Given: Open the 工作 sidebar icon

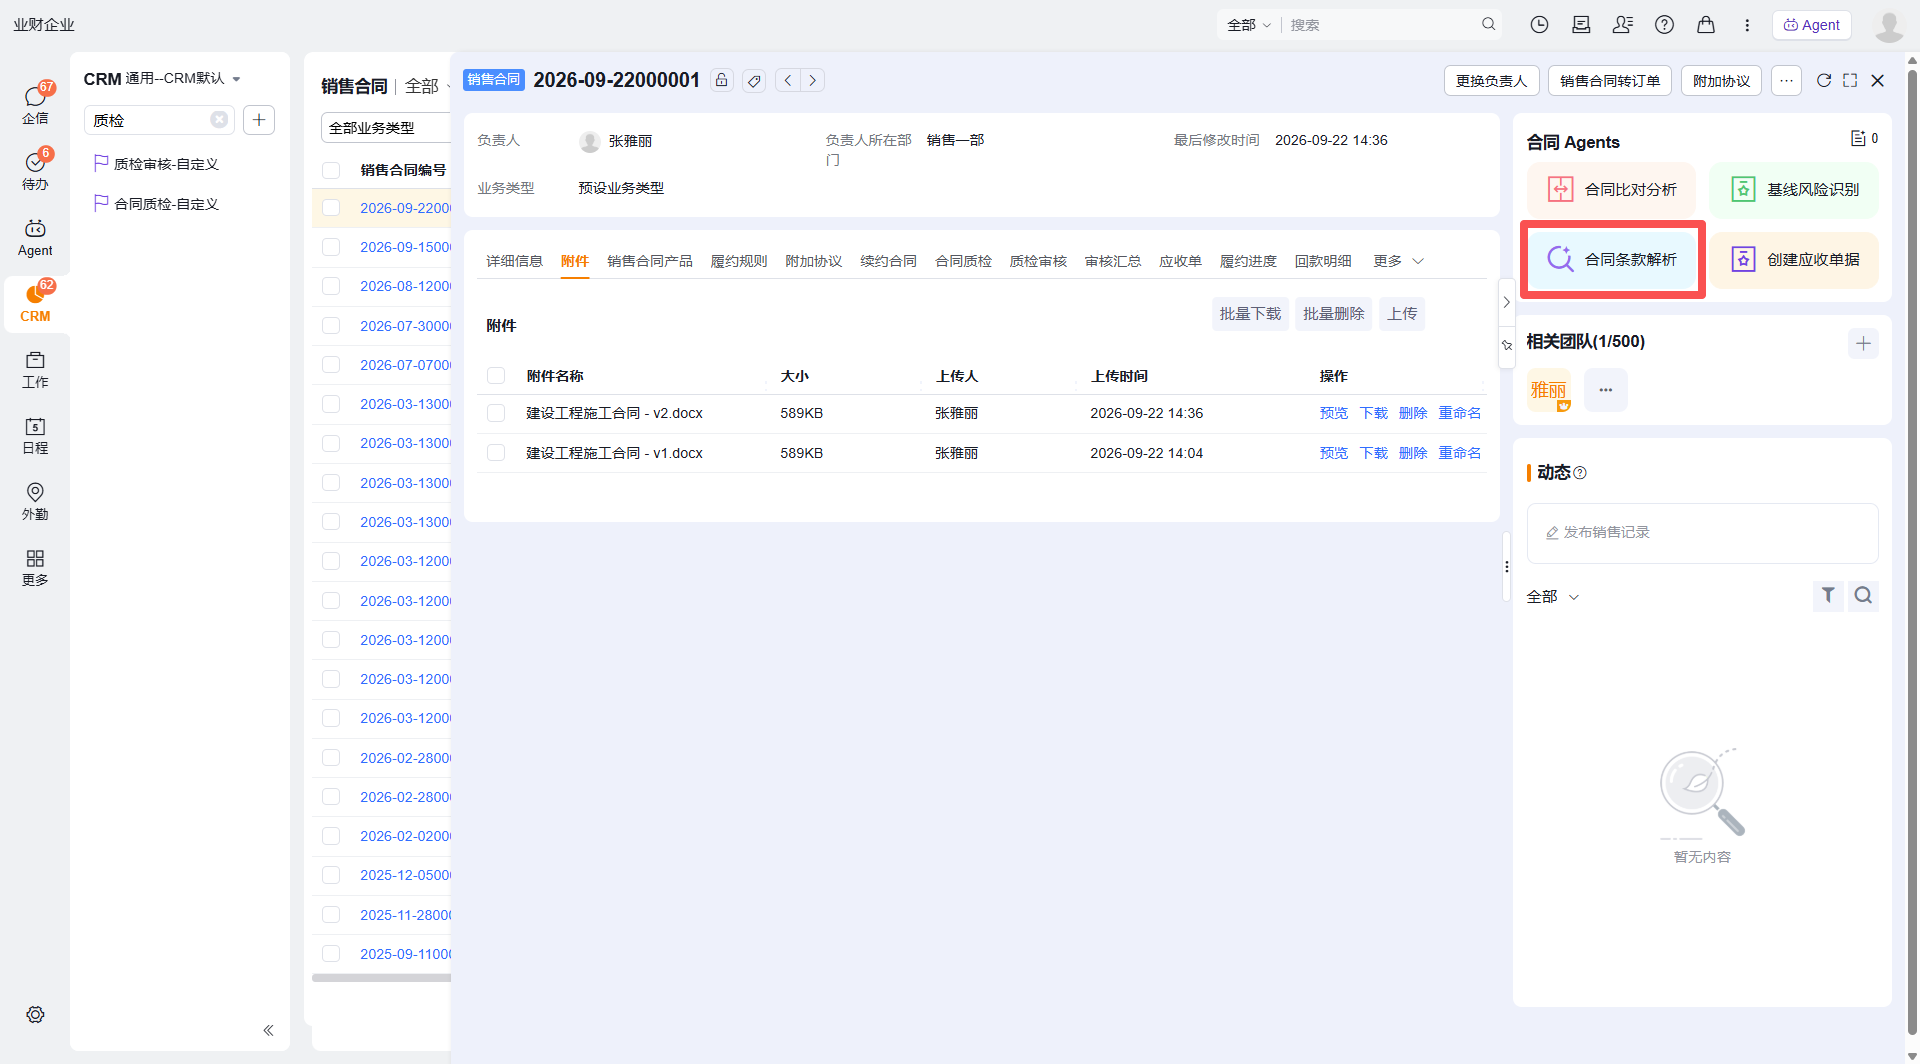Looking at the screenshot, I should [35, 369].
